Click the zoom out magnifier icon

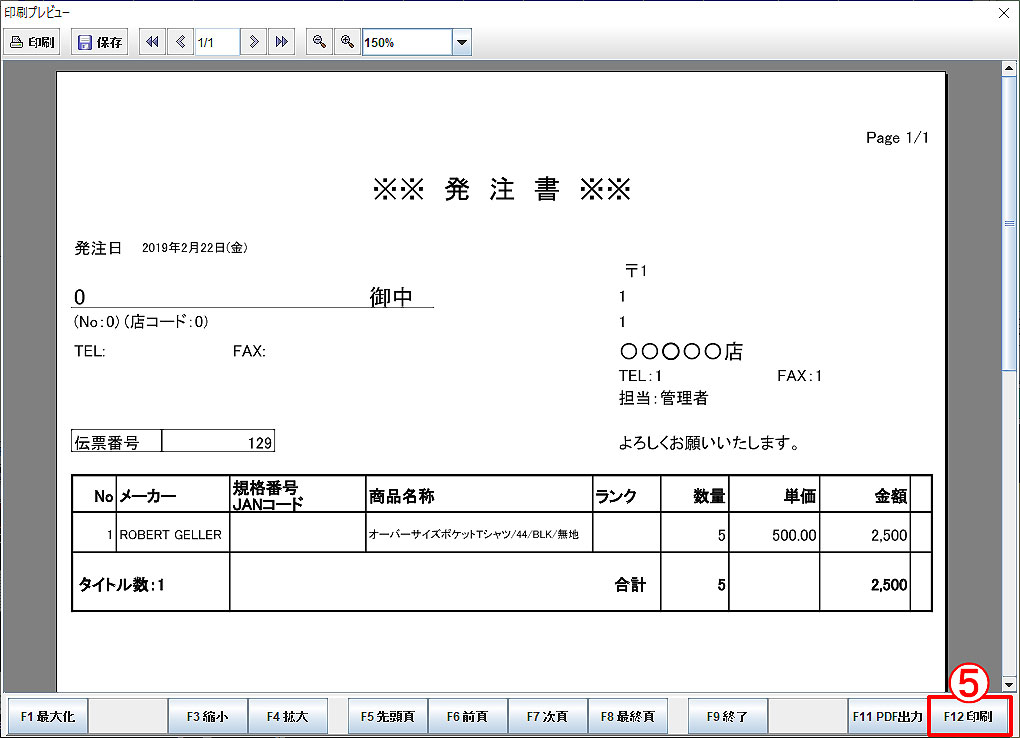(x=319, y=42)
